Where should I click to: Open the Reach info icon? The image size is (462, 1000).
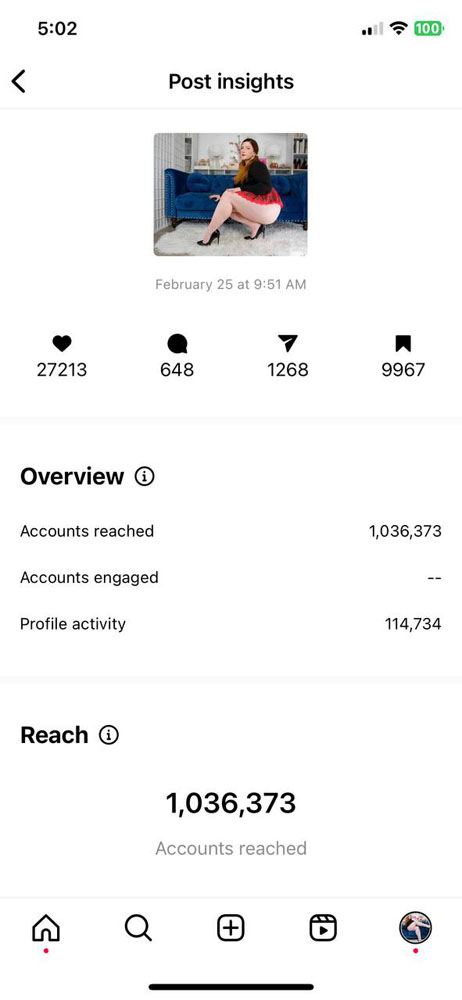click(x=108, y=735)
